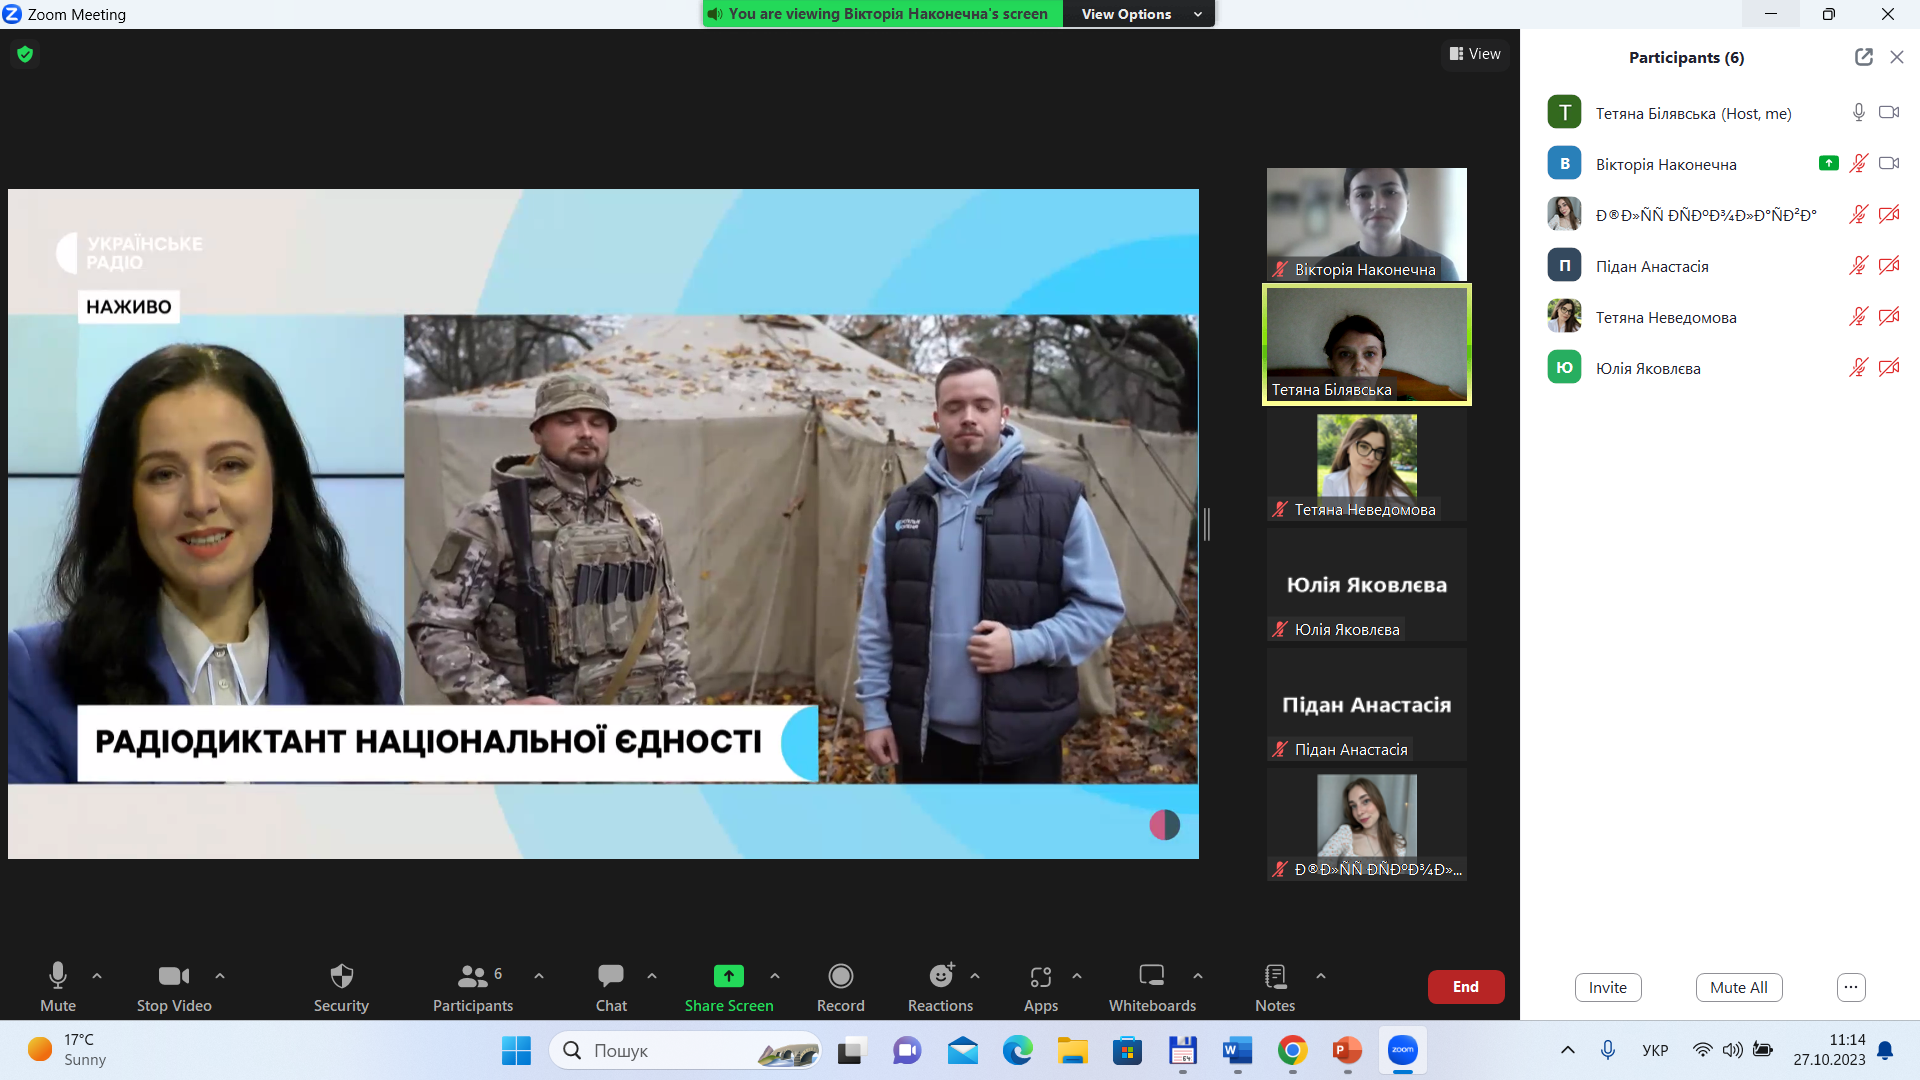Open more options ellipsis in Participants panel
The image size is (1920, 1080).
[1851, 987]
